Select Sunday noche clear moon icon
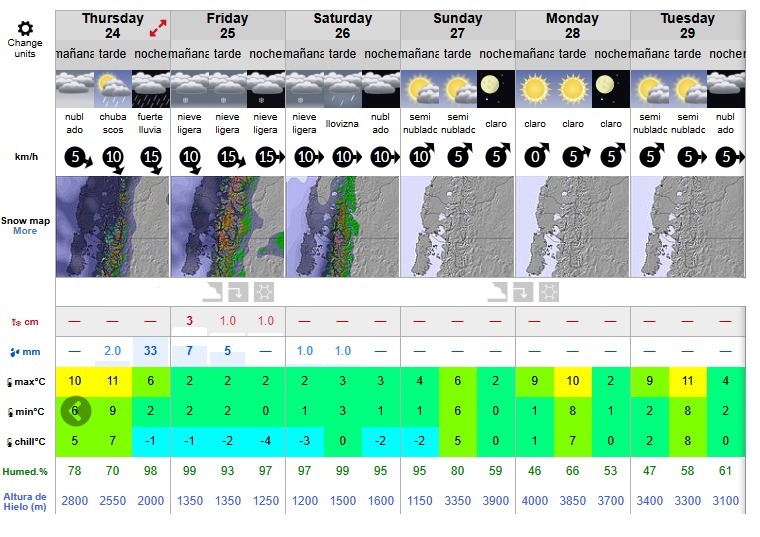This screenshot has width=760, height=537. tap(495, 90)
